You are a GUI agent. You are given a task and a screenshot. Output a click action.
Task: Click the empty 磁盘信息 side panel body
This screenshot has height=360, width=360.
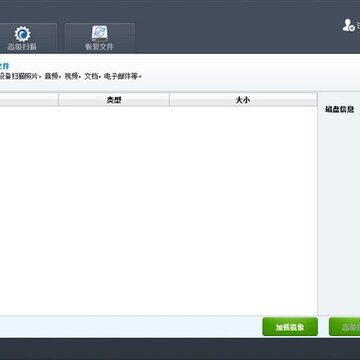coord(339,213)
